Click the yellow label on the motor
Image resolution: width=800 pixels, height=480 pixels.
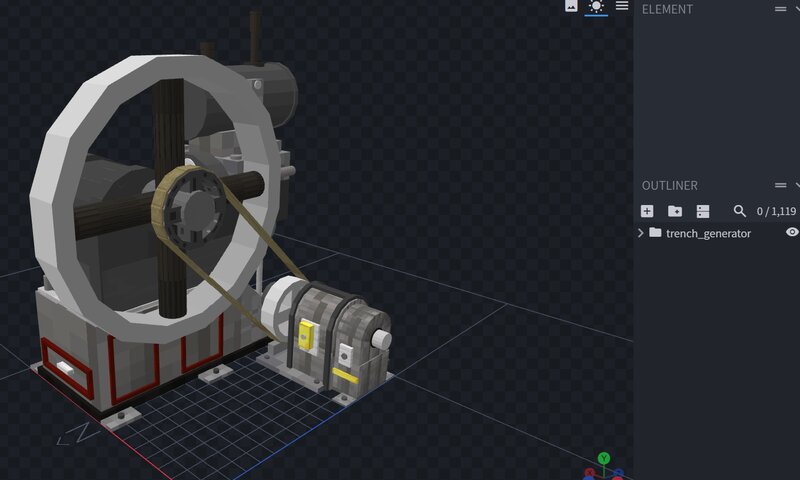[307, 334]
